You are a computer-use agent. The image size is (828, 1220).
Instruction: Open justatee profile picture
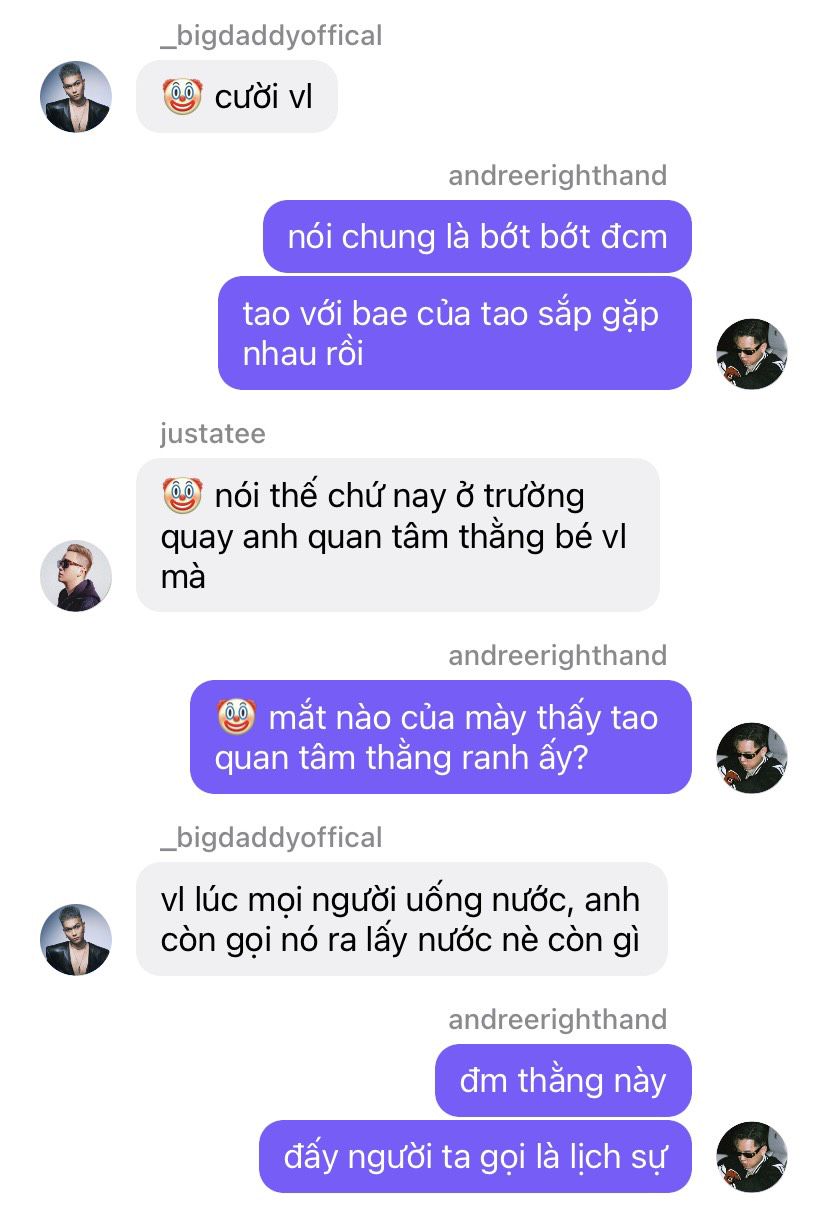pos(75,576)
